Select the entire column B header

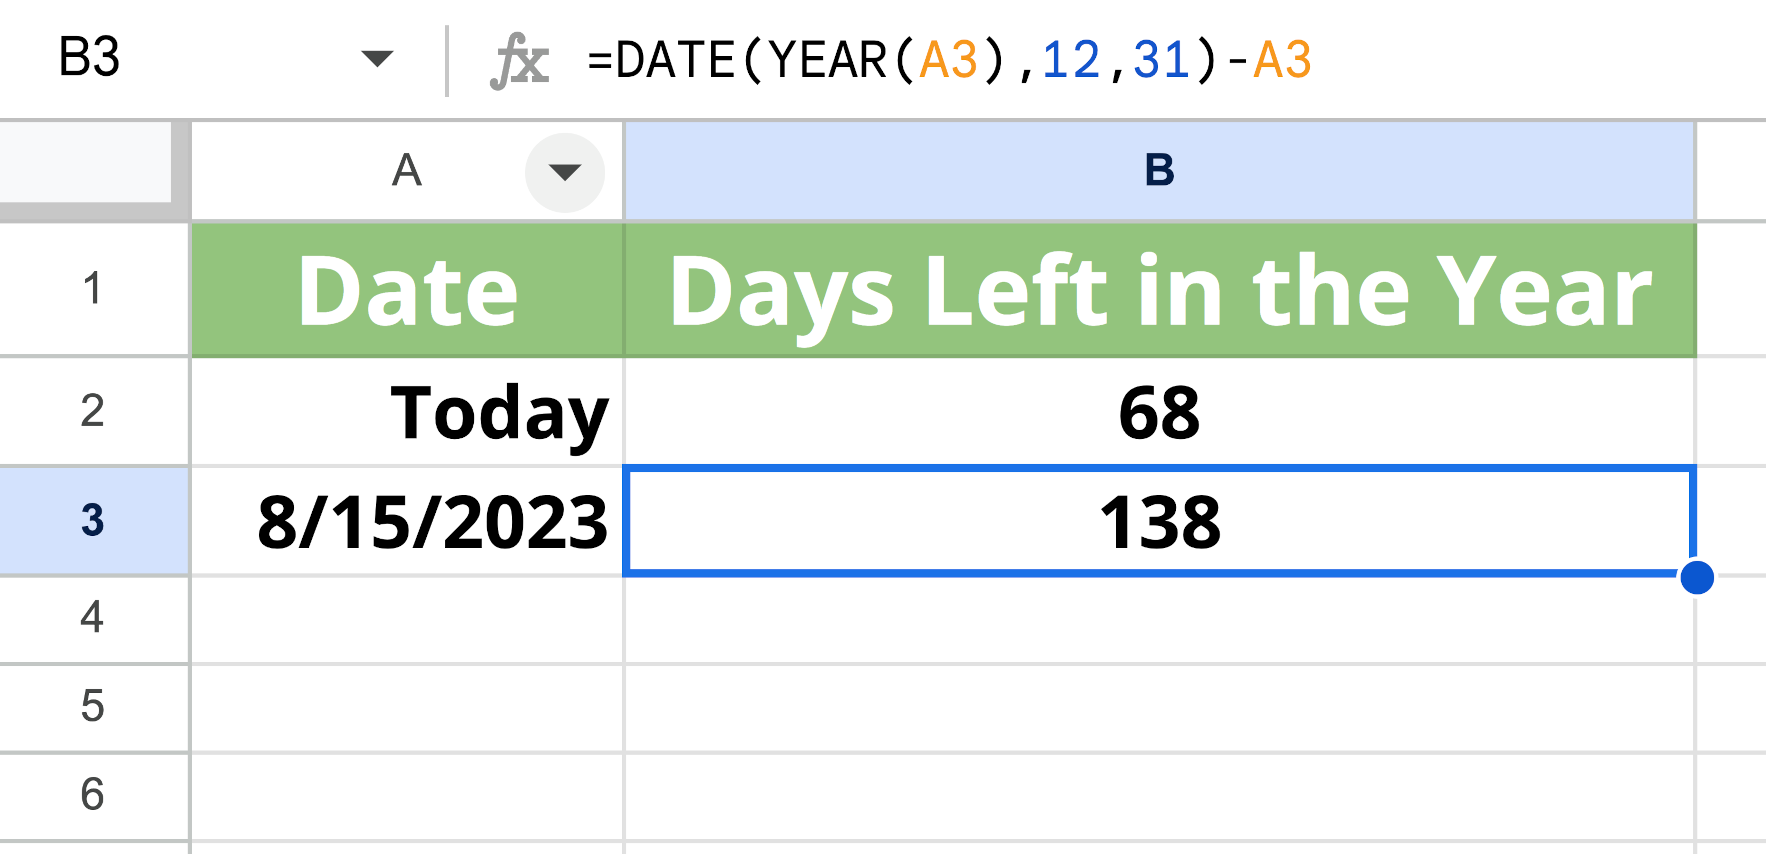pyautogui.click(x=1158, y=172)
